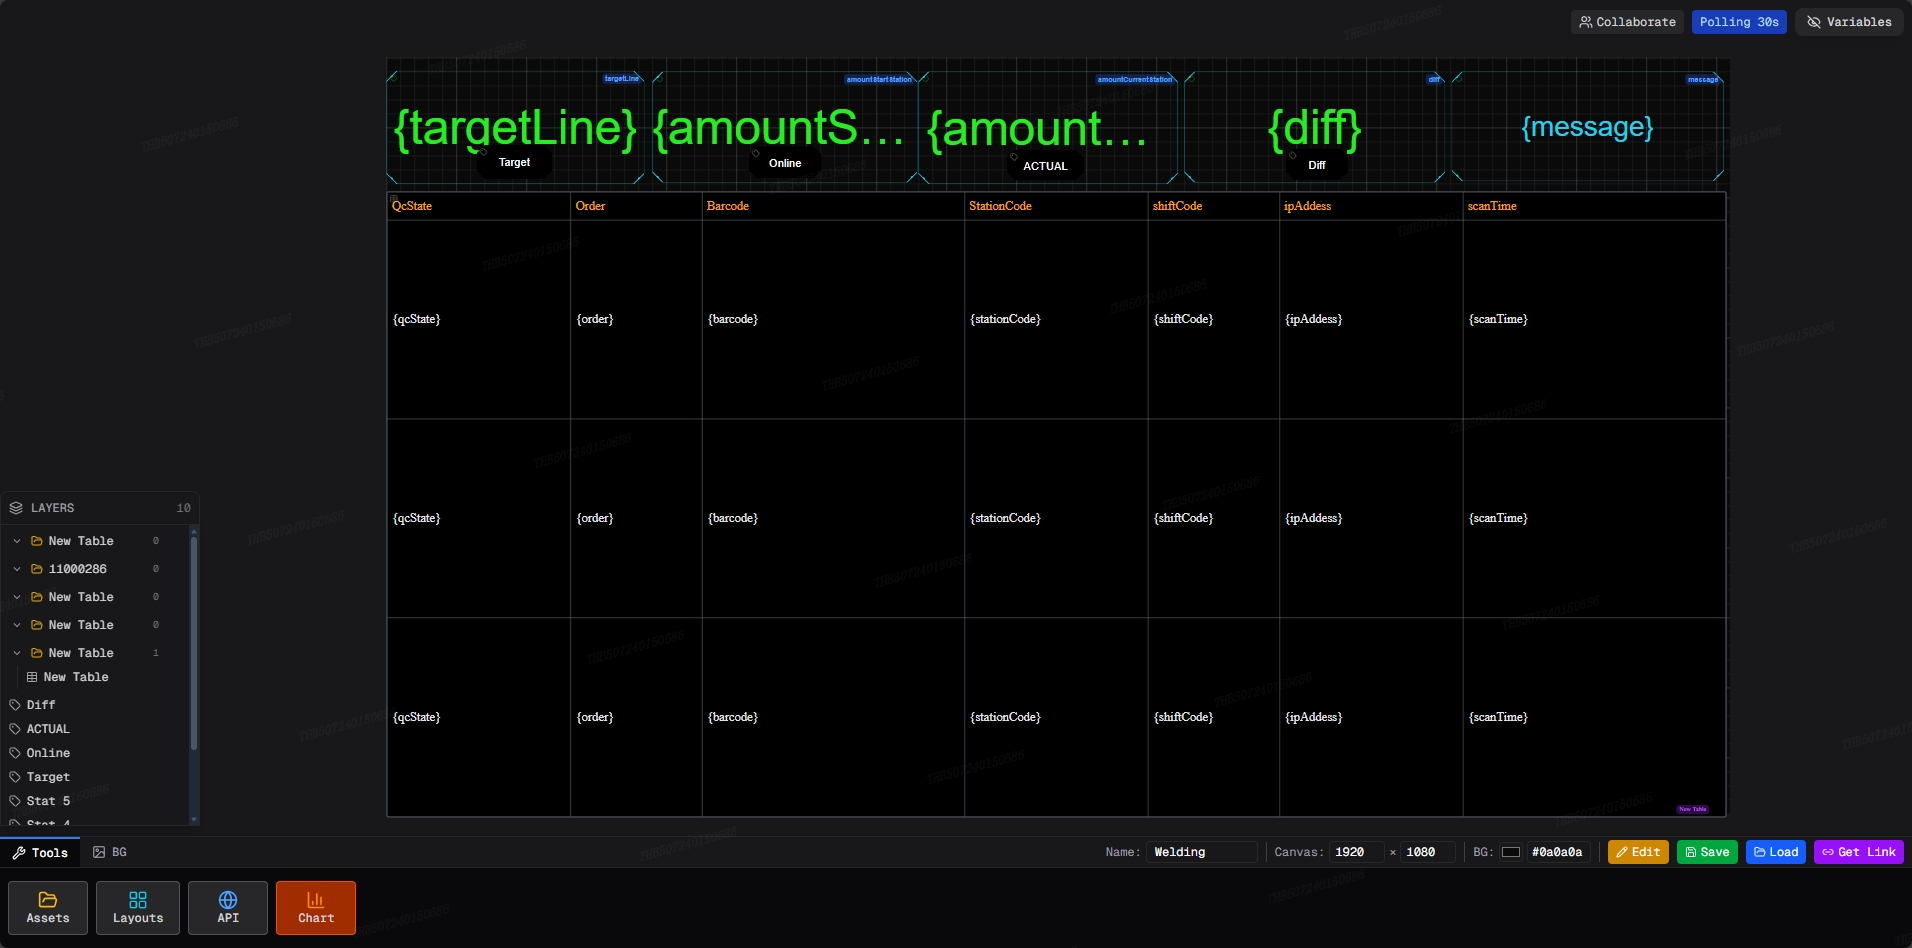The height and width of the screenshot is (948, 1912).
Task: Click the Name field containing Welding
Action: [1201, 852]
